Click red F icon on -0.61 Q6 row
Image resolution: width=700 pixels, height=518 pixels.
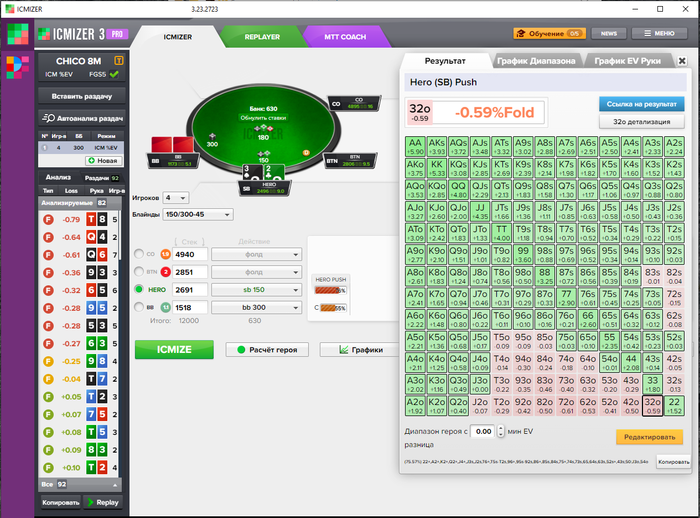(48, 255)
